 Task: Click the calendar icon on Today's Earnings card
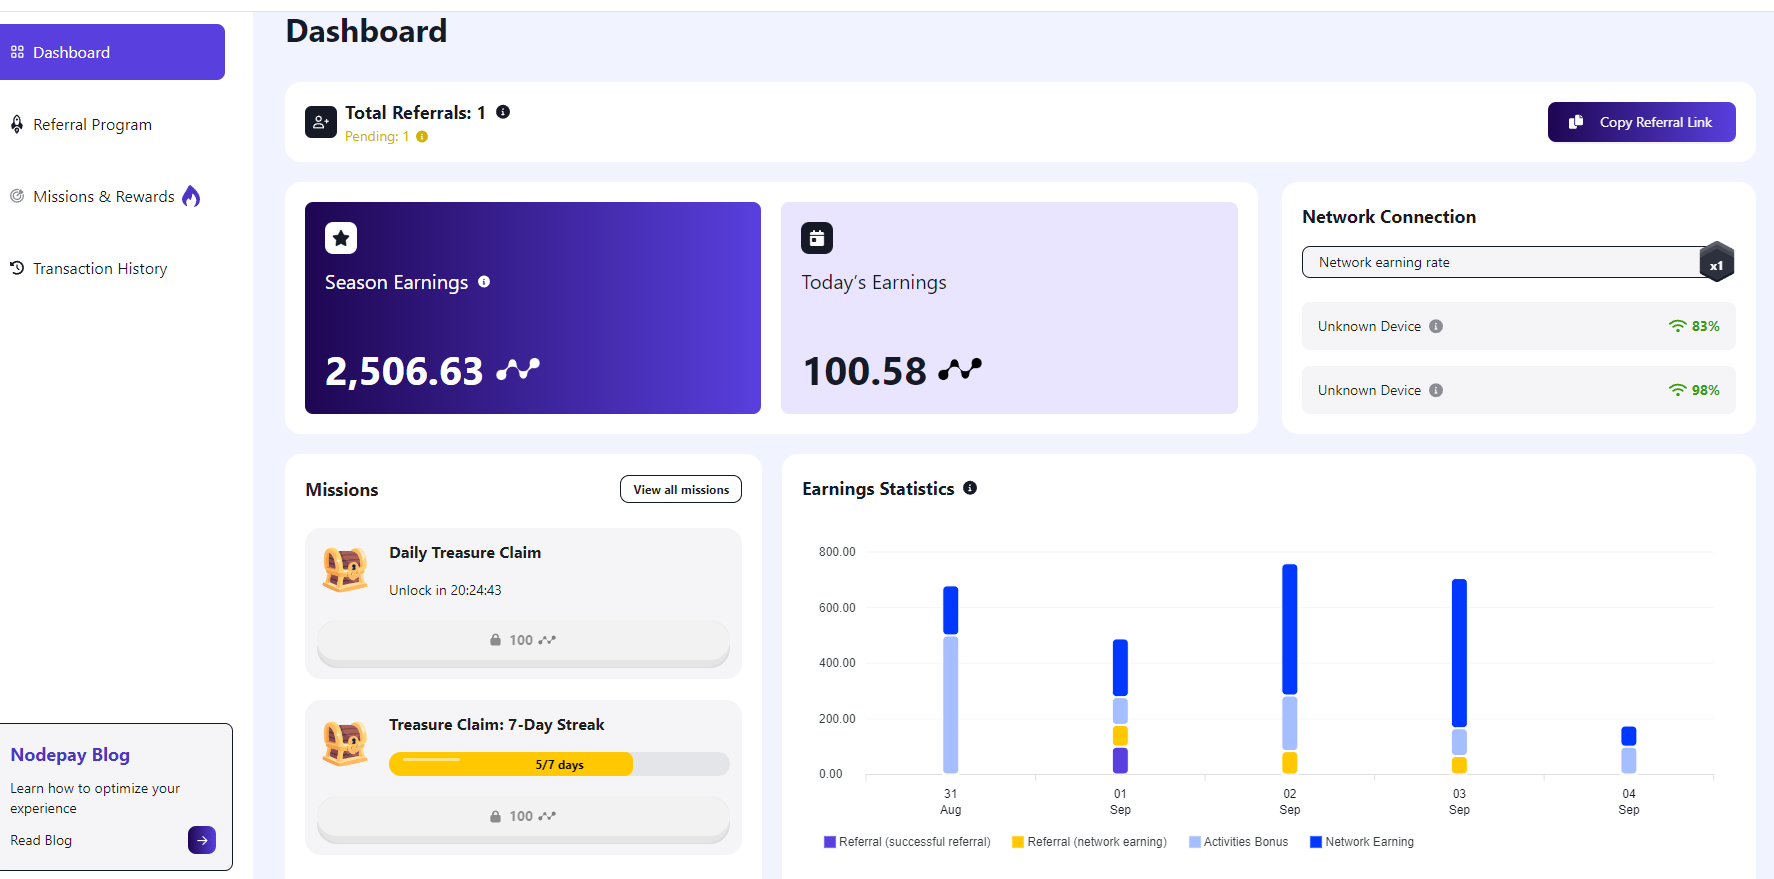[x=817, y=238]
